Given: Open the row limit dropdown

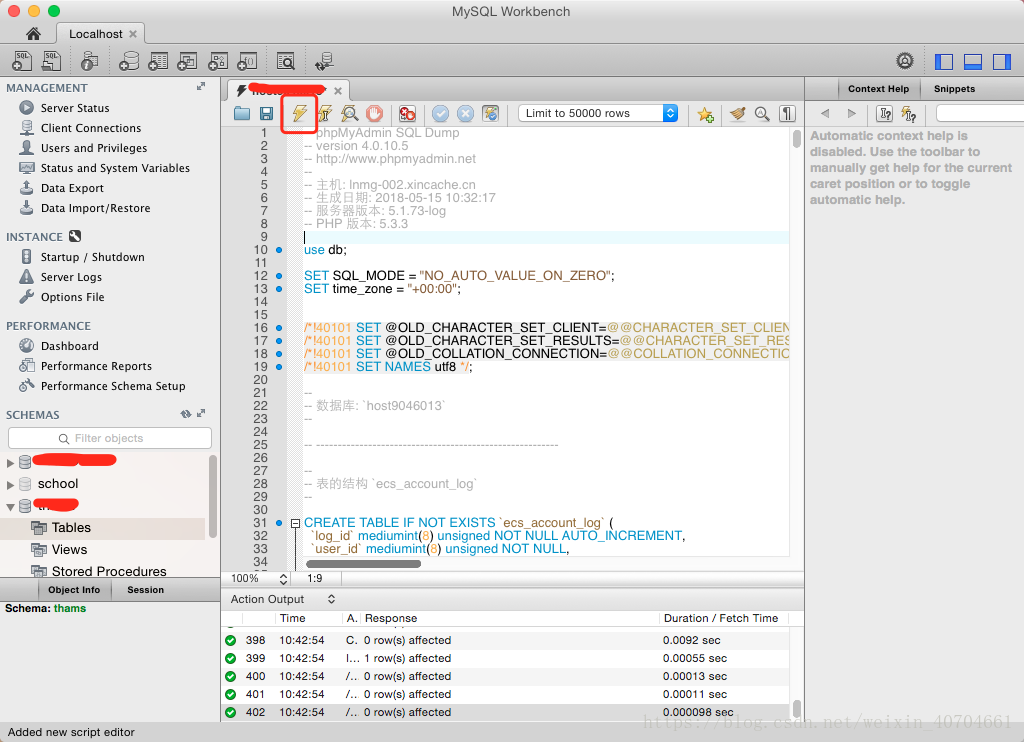Looking at the screenshot, I should point(598,113).
